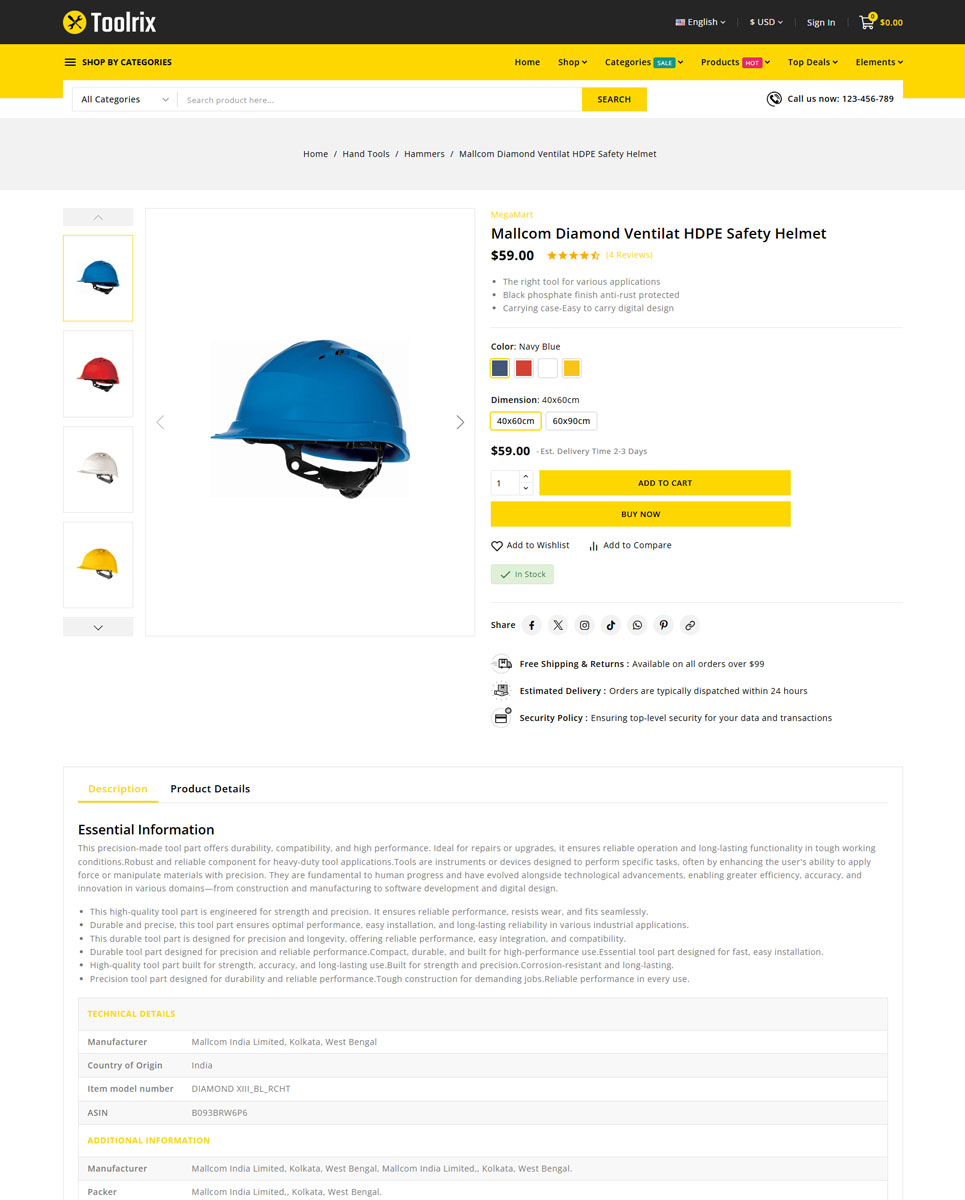Share product via Instagram icon
This screenshot has height=1200, width=965.
click(585, 625)
